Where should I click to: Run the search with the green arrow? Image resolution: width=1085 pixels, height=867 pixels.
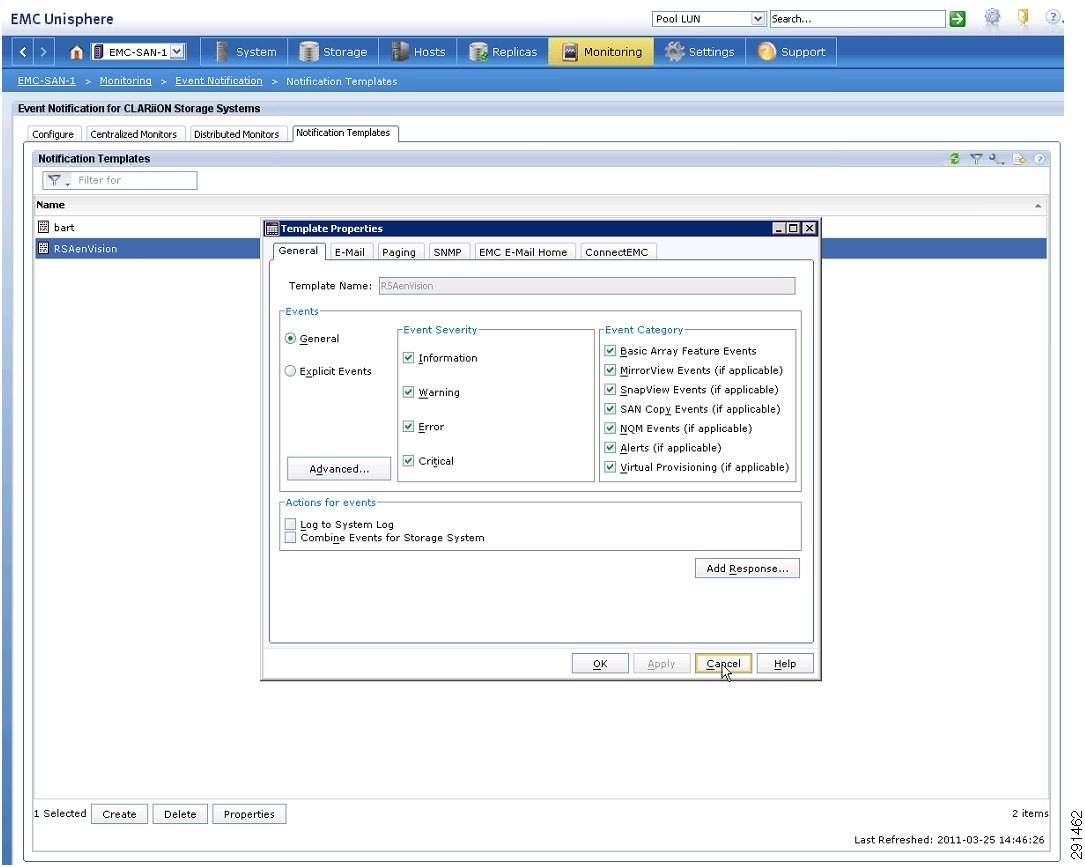pyautogui.click(x=958, y=19)
